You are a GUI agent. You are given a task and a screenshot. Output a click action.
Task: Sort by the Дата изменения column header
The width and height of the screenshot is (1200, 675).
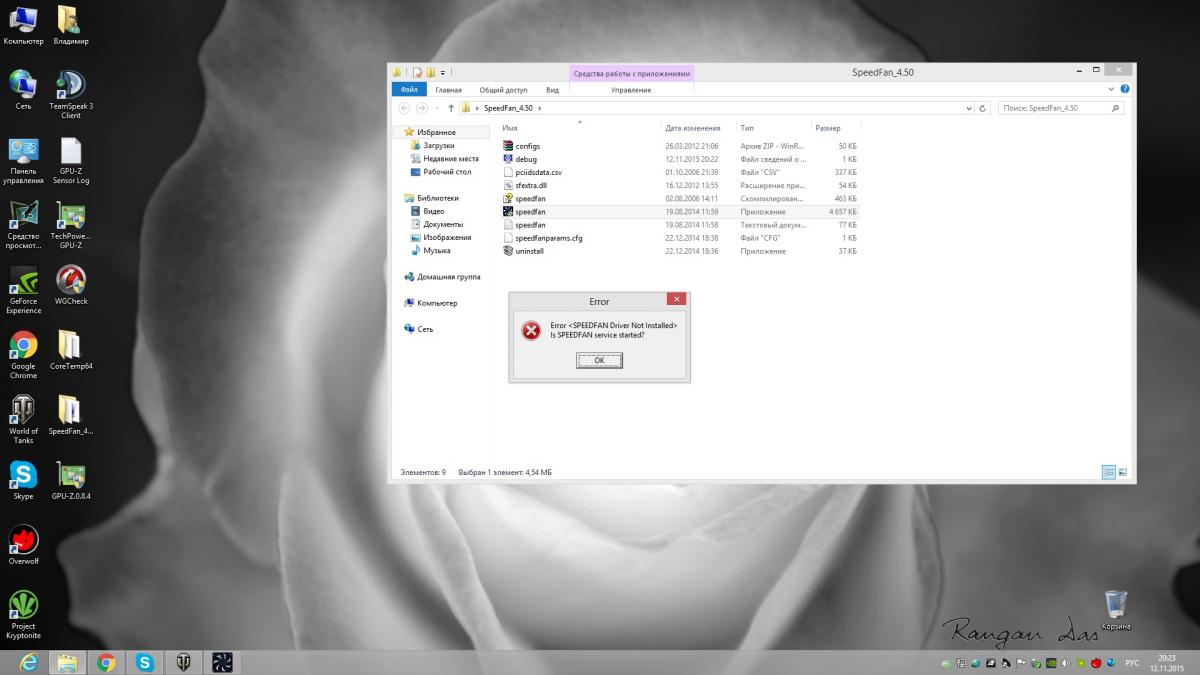coord(692,128)
